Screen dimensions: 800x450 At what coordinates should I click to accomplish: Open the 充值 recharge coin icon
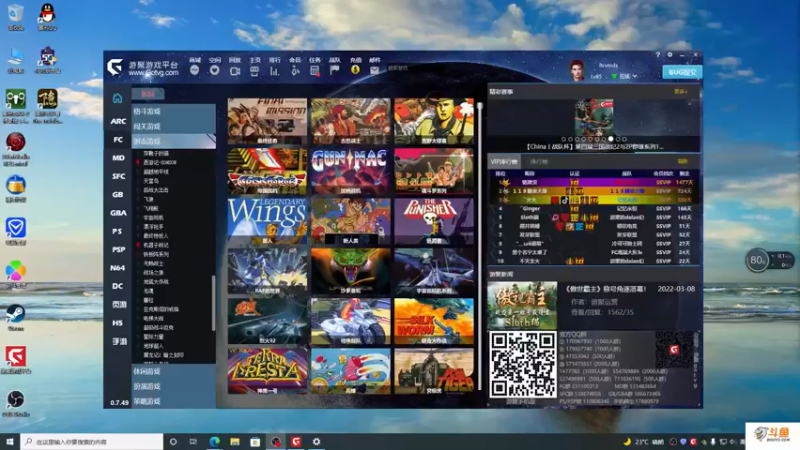355,70
